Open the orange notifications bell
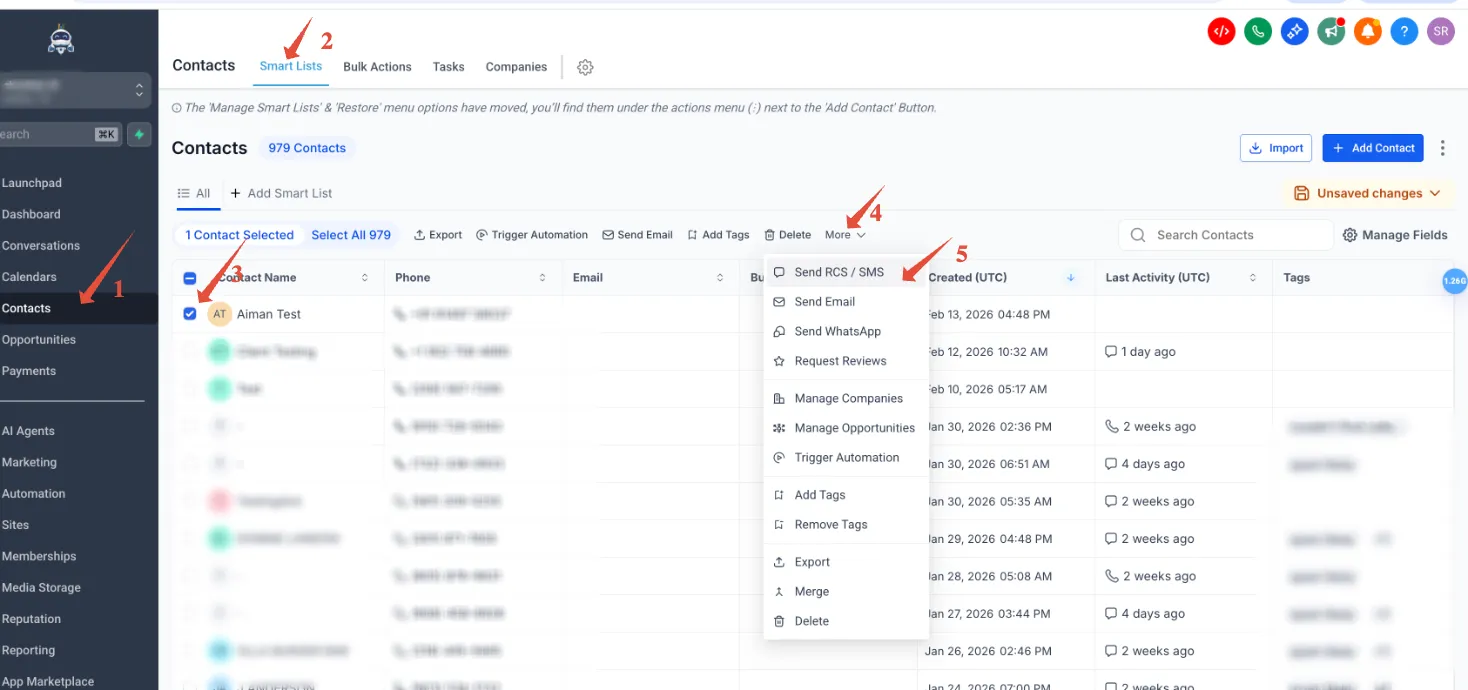 click(1367, 32)
